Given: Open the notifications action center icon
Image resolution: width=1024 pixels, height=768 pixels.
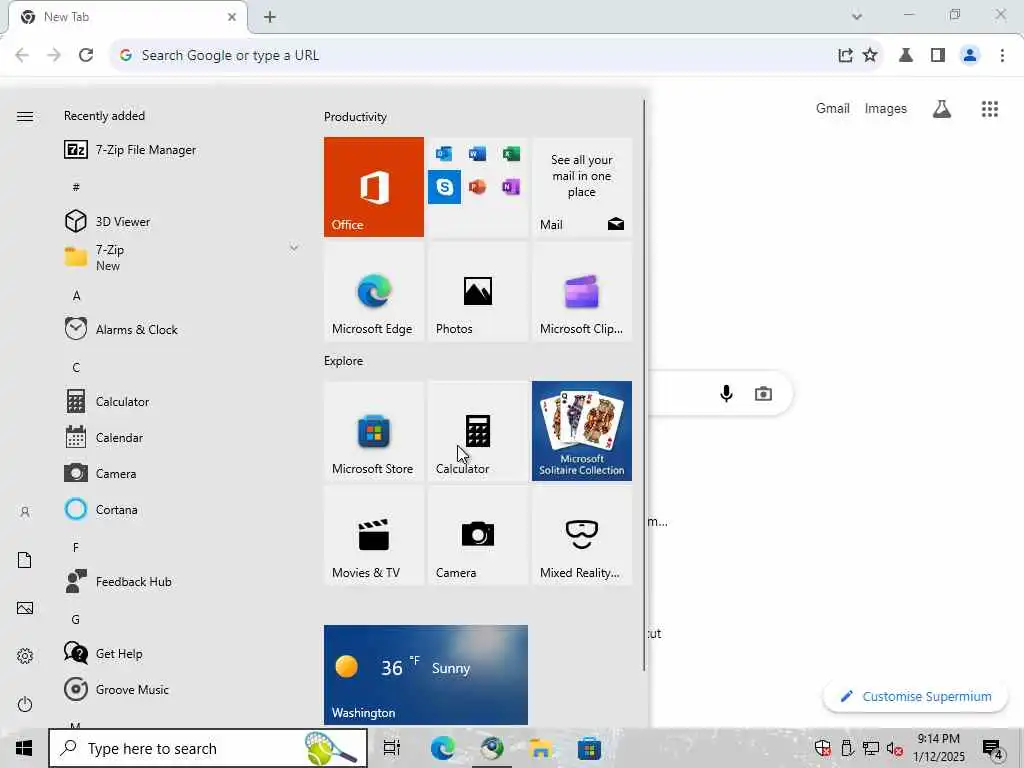Looking at the screenshot, I should tap(993, 748).
